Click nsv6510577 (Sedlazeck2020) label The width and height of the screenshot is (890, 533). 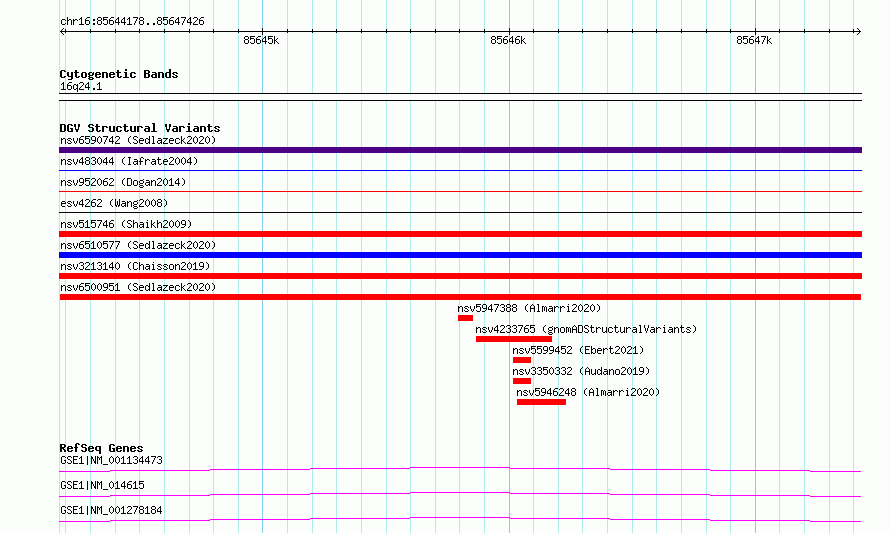point(138,245)
